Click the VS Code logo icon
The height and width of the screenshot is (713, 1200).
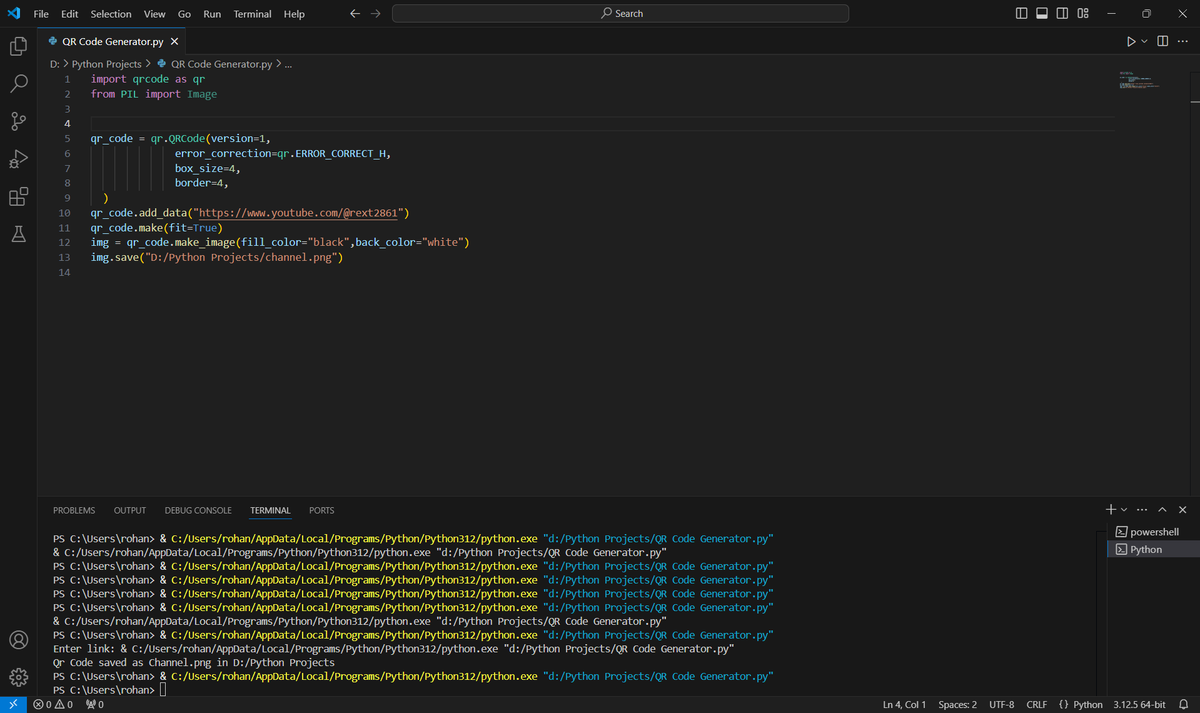14,14
